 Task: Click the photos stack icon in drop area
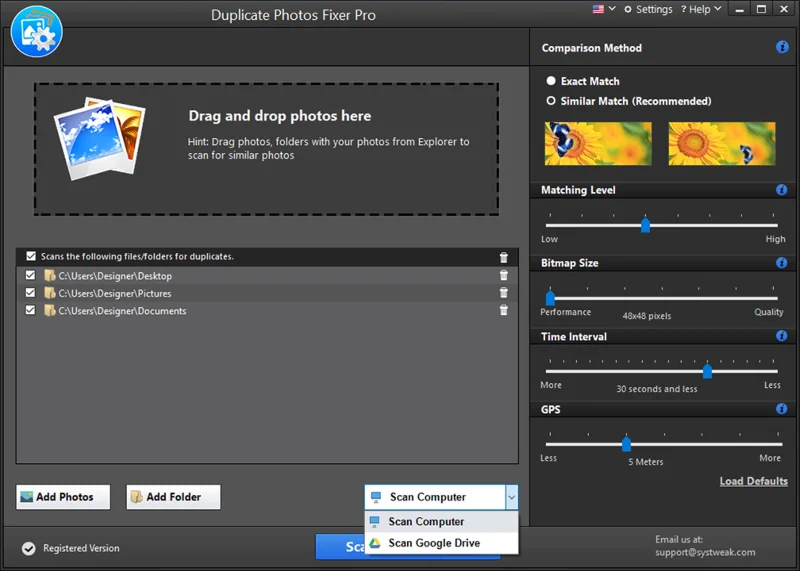99,138
